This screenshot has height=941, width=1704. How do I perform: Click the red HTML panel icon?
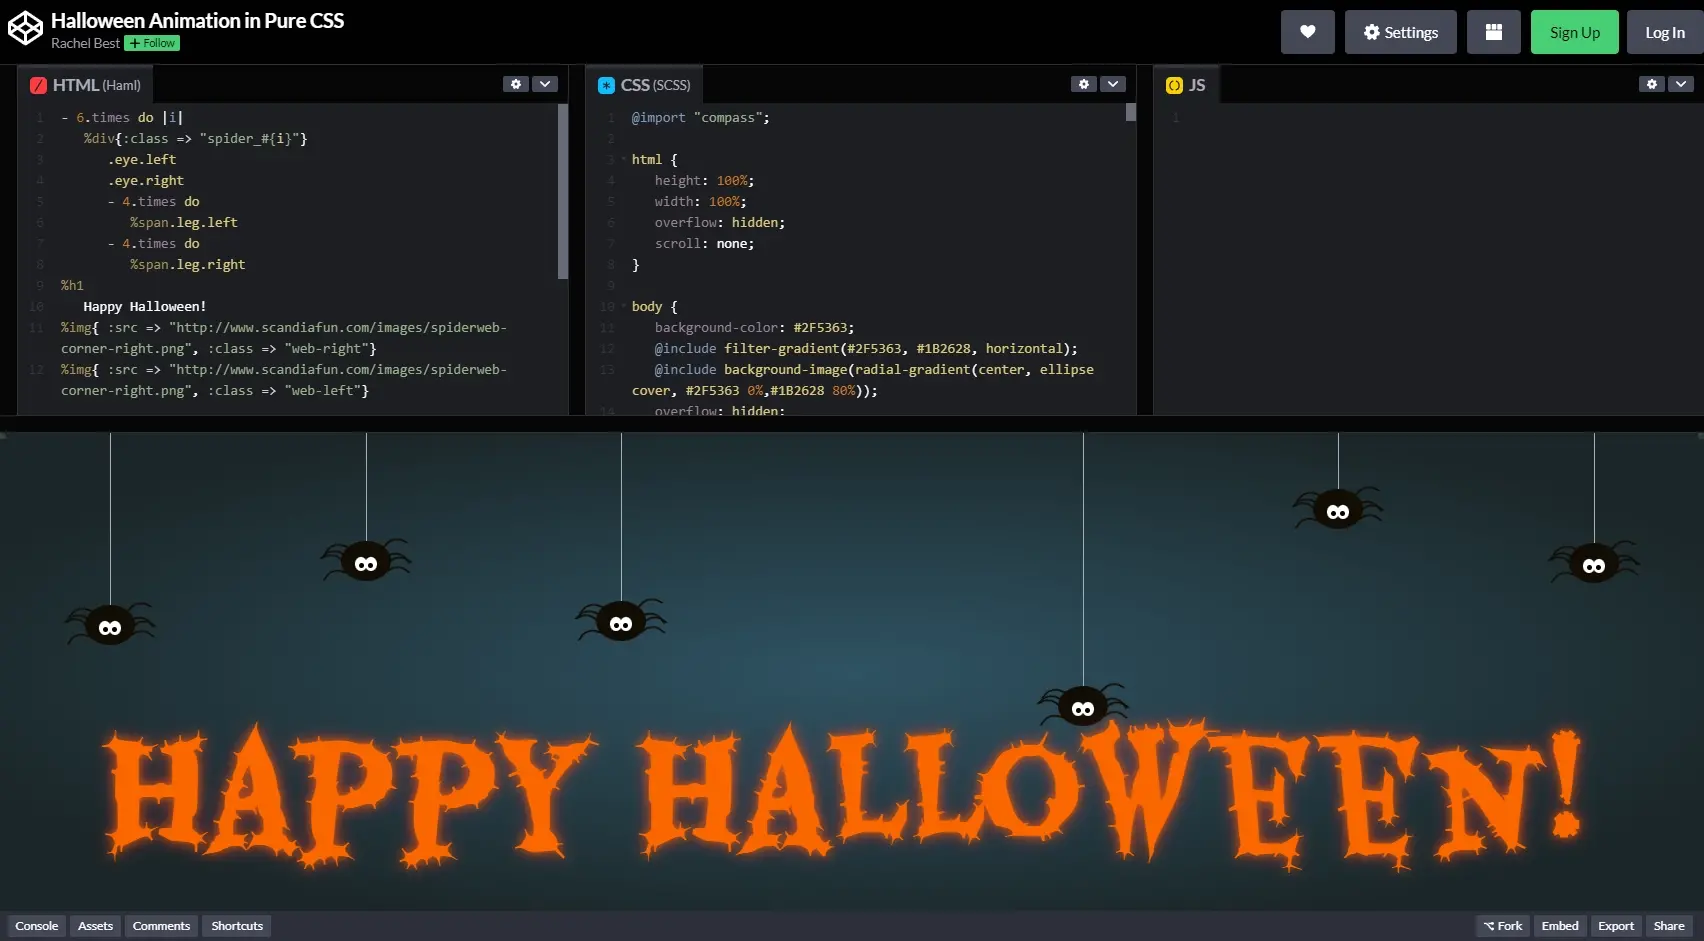pyautogui.click(x=38, y=85)
